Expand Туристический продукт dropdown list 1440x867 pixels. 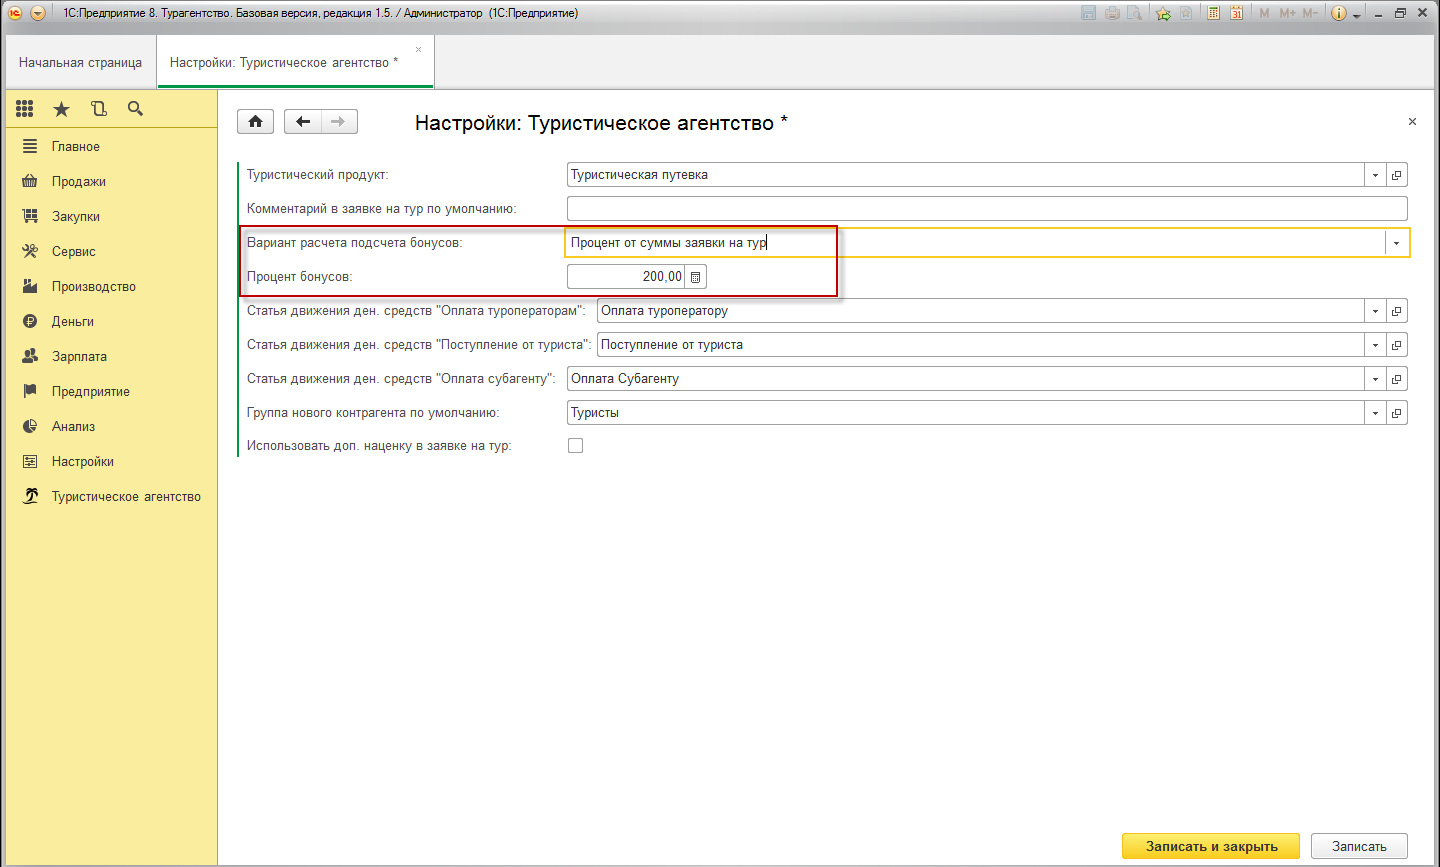point(1375,175)
